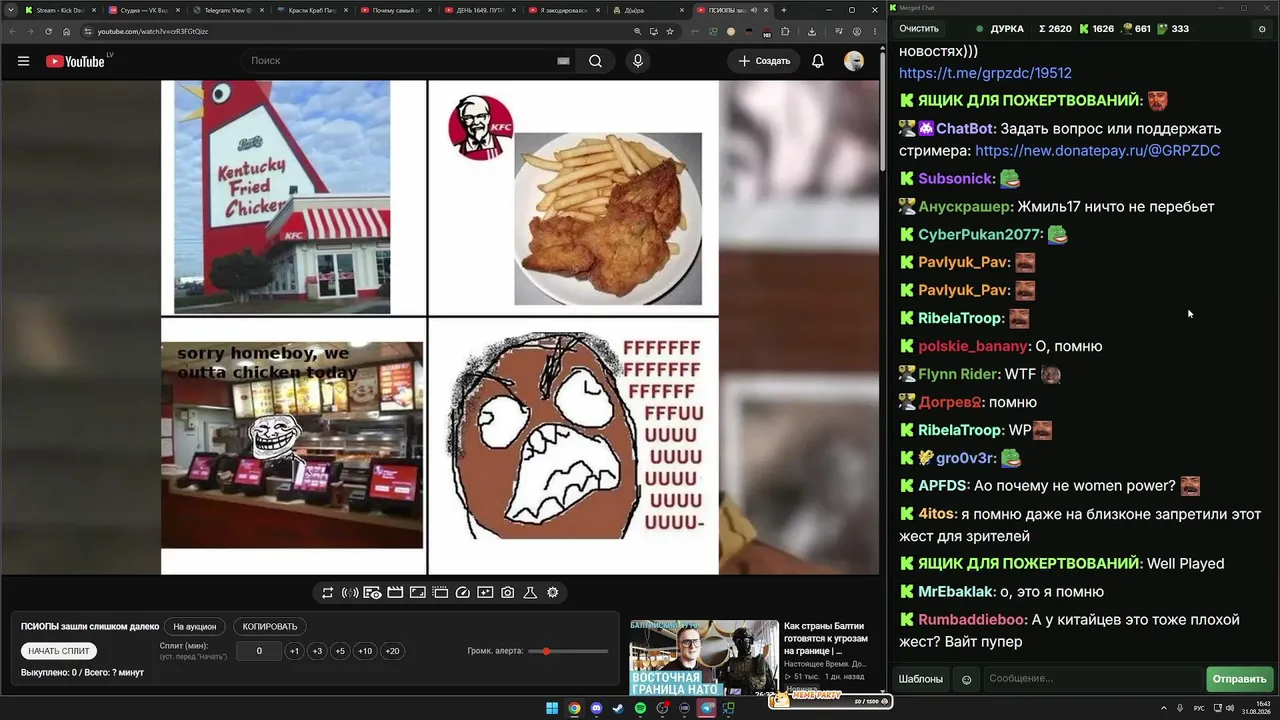This screenshot has width=1280, height=720.
Task: Click the Создать button
Action: pos(764,61)
